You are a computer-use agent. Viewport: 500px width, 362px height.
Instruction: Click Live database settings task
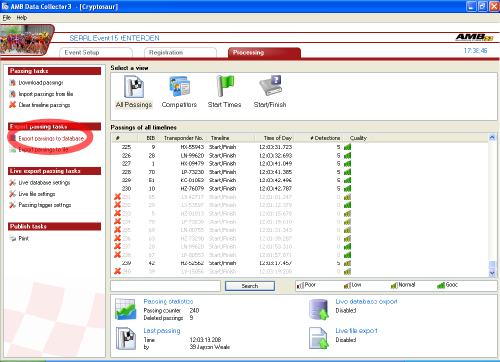[44, 183]
